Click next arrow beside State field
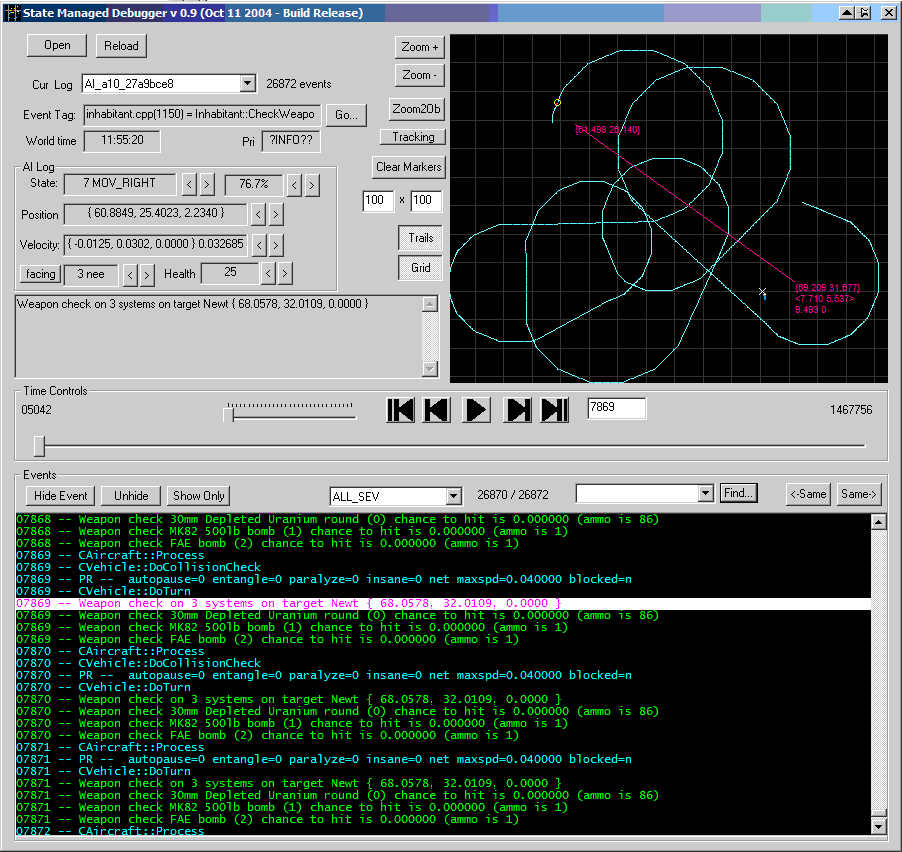Screen dimensions: 902x852 [207, 184]
